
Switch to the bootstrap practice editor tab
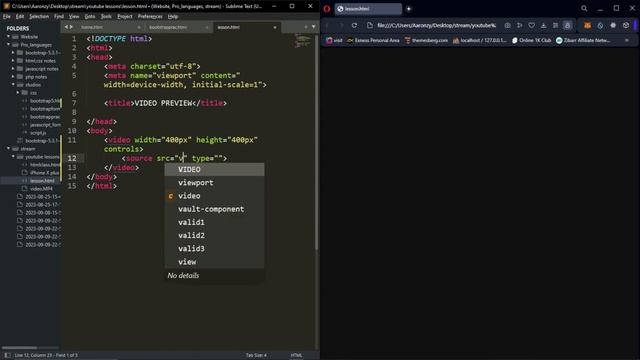(x=178, y=27)
